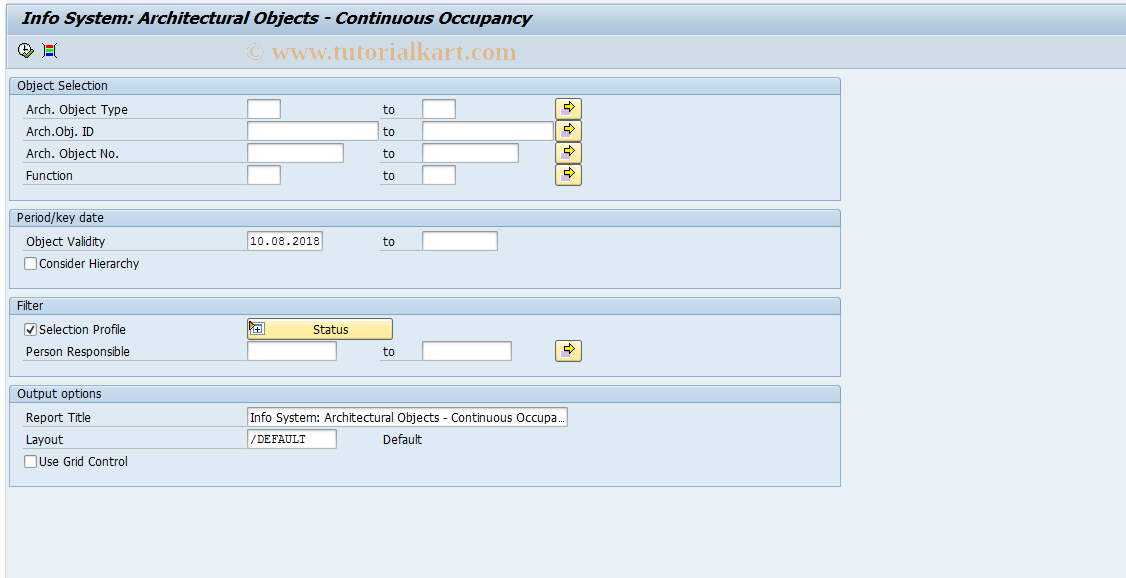Click the Function to field
The height and width of the screenshot is (578, 1126).
click(439, 175)
